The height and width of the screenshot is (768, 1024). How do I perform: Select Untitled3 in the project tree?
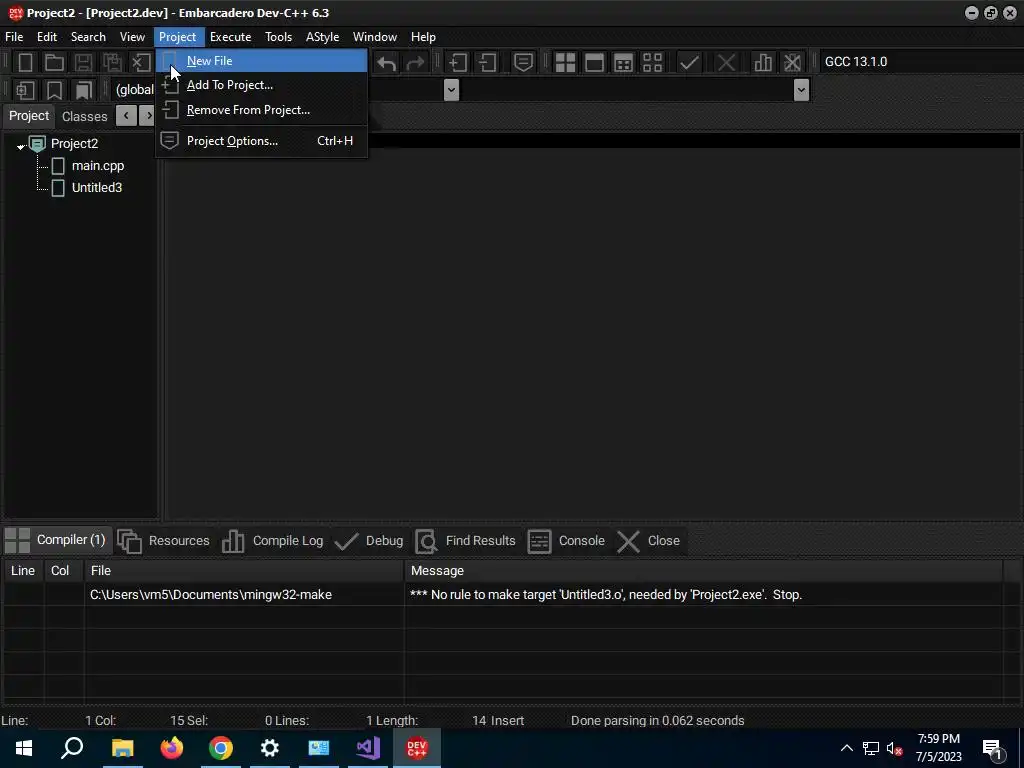coord(97,187)
